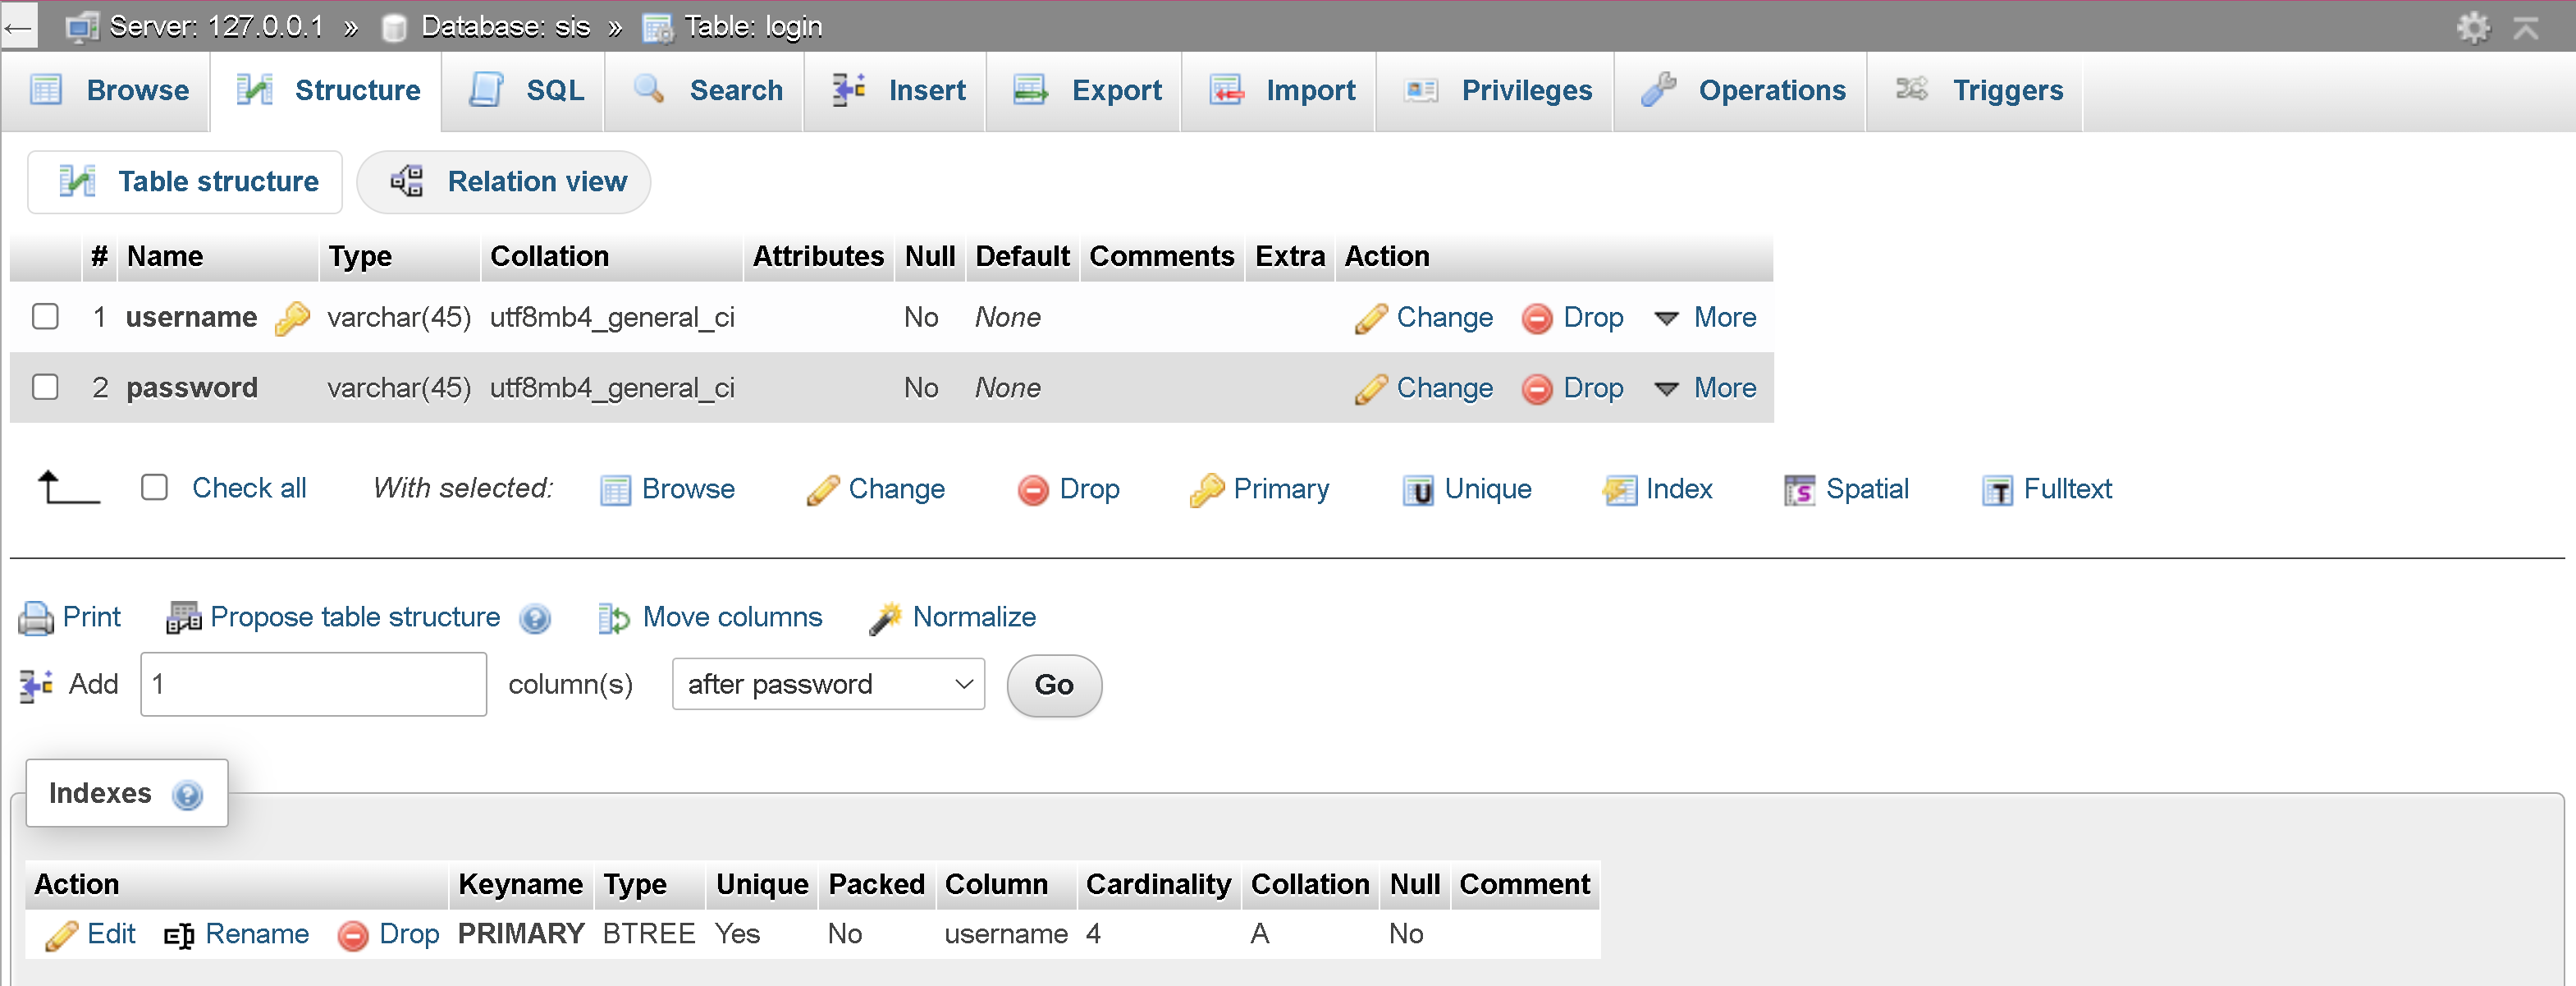Click Edit link for PRIMARY index
This screenshot has height=986, width=2576.
(x=111, y=935)
